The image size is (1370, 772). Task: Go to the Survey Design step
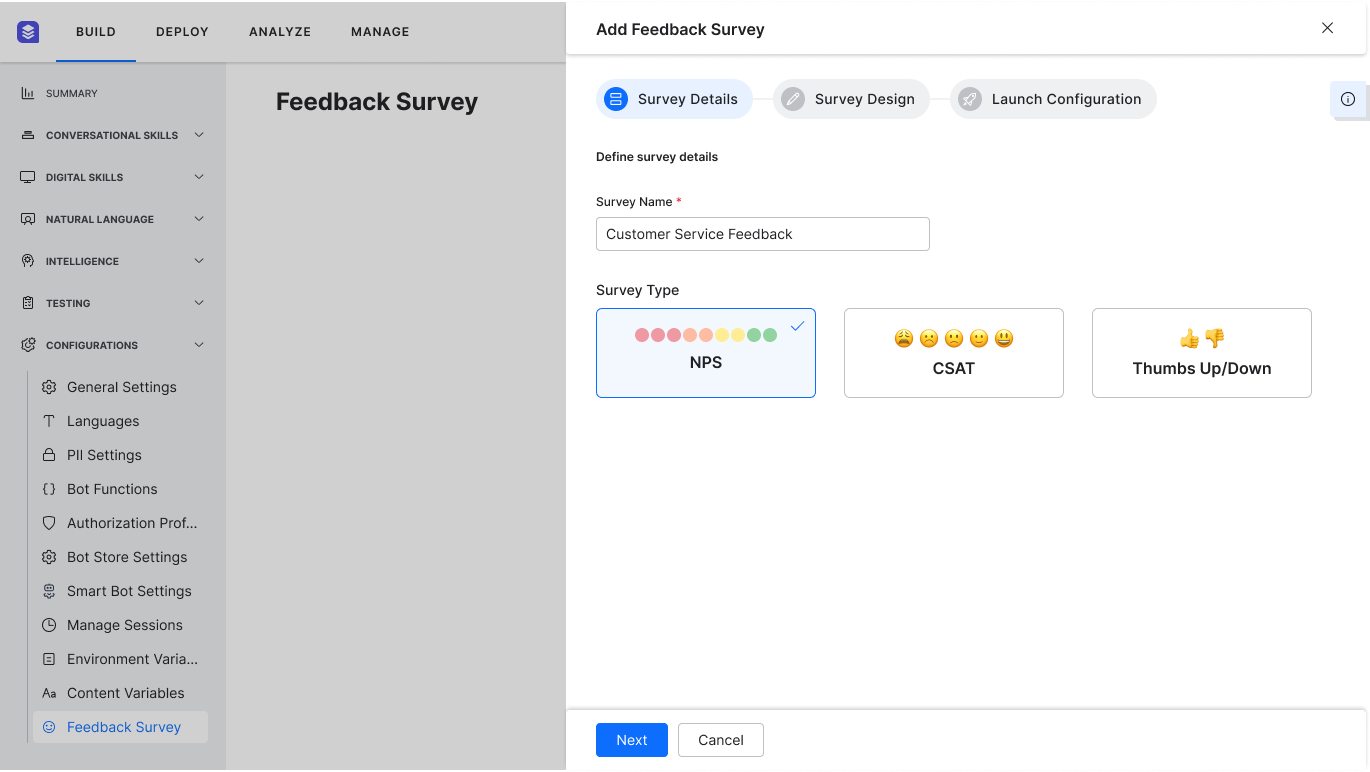(x=852, y=99)
